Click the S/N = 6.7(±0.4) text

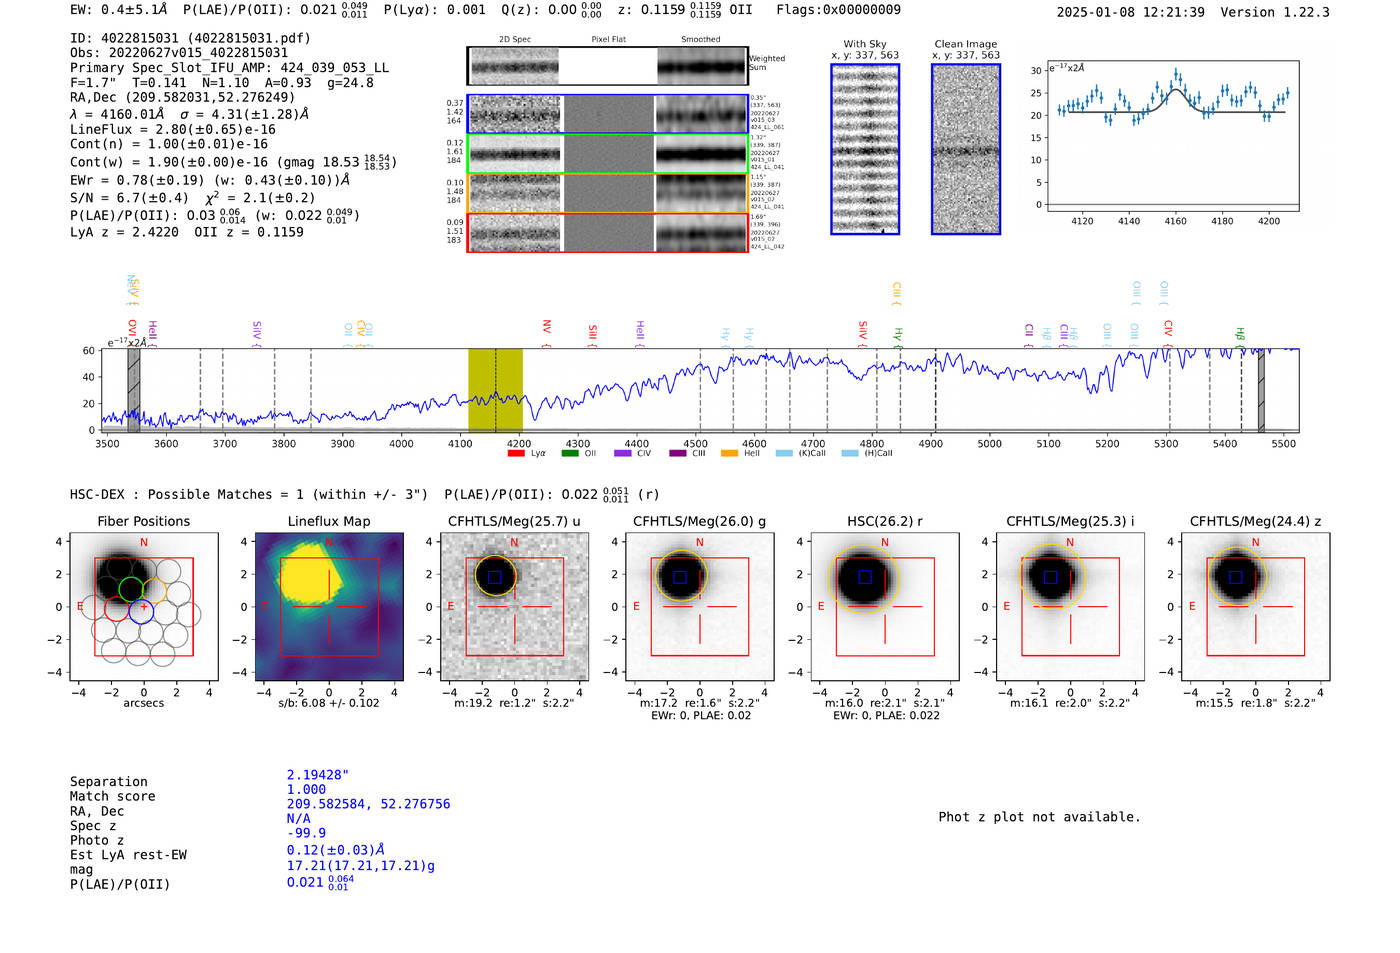click(x=129, y=198)
